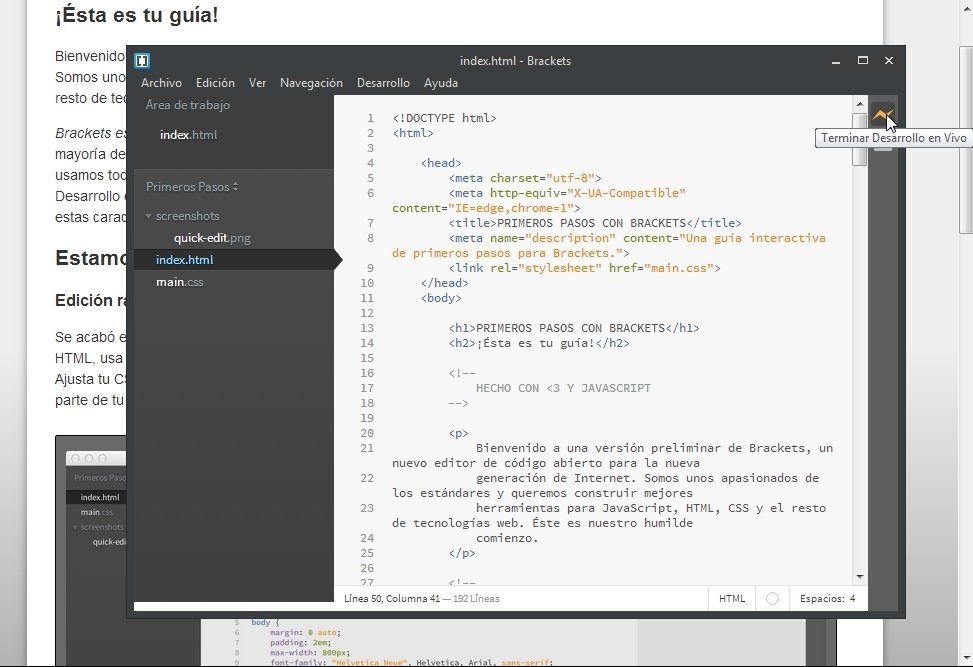Toggle the Espacios indentation label
The height and width of the screenshot is (667, 973).
[822, 599]
